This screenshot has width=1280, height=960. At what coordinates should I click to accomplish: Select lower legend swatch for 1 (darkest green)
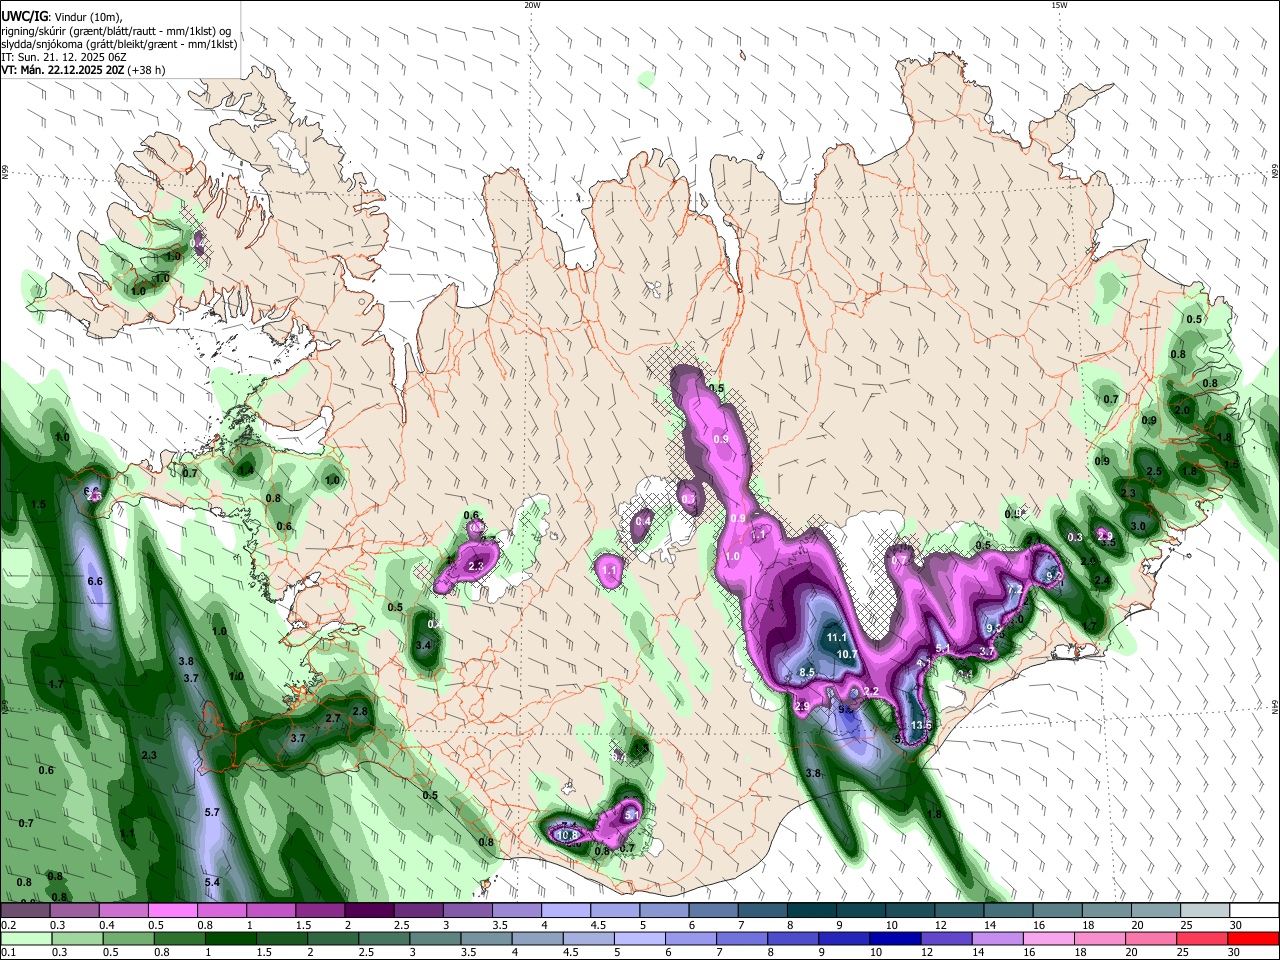point(229,938)
